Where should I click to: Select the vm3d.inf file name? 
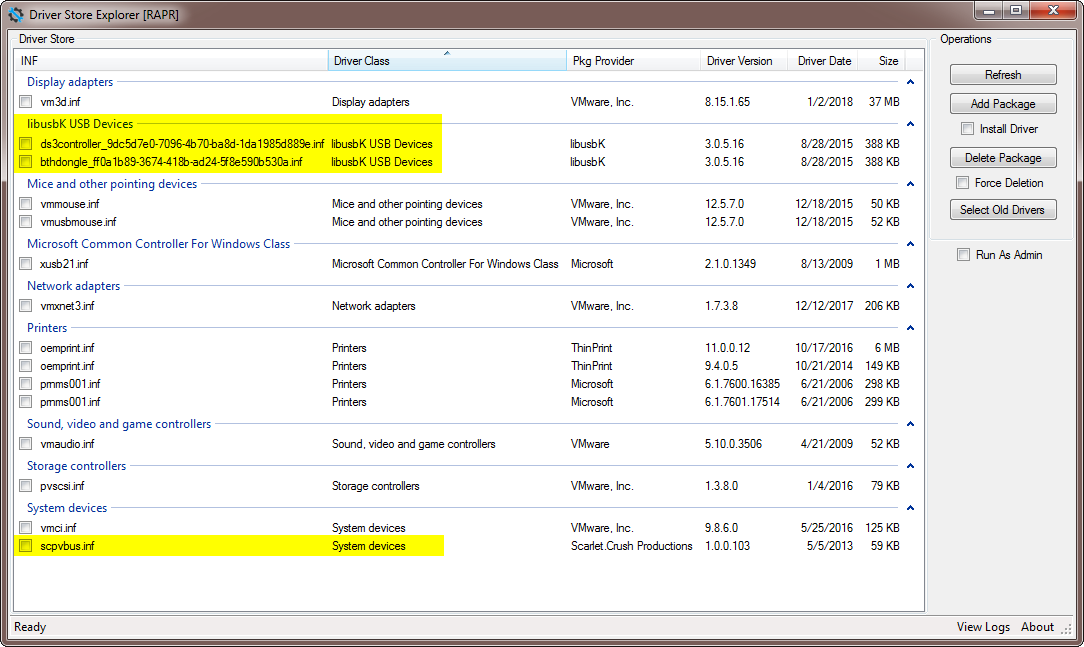click(x=60, y=102)
